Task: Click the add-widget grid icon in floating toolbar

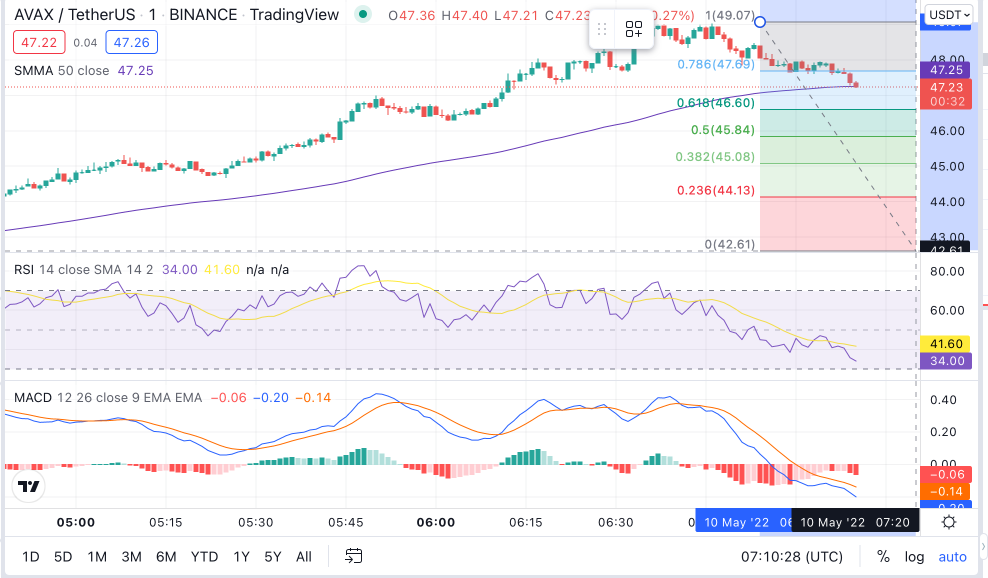Action: pos(634,29)
